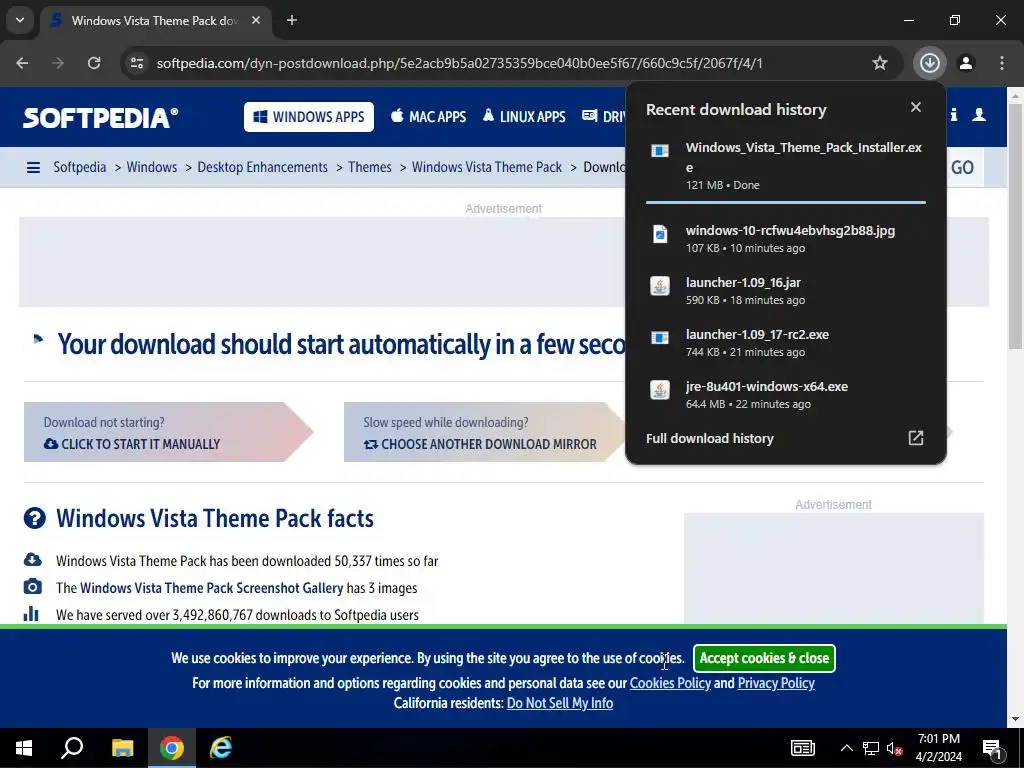The image size is (1024, 768).
Task: Click the GO search button
Action: (962, 168)
